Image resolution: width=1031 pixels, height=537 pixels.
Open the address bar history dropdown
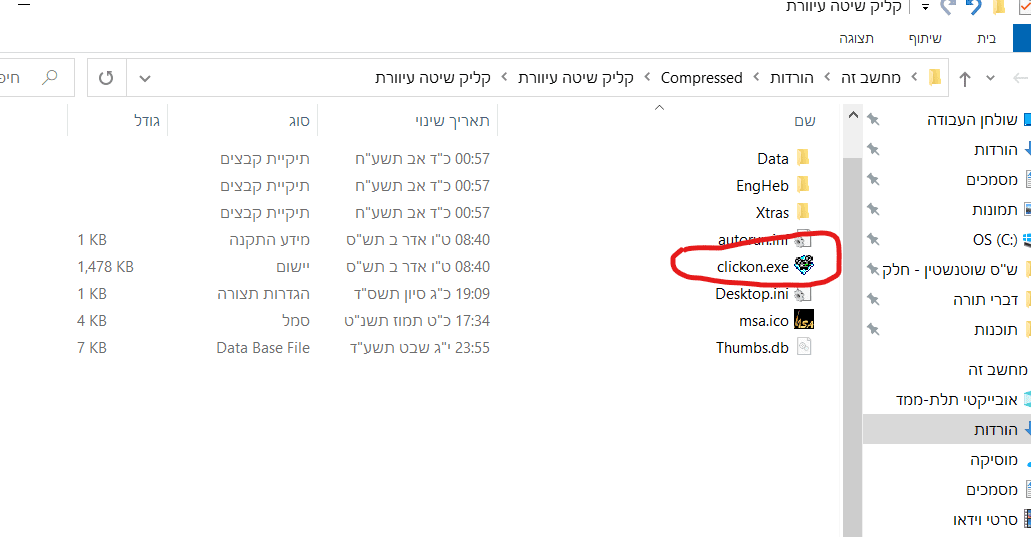click(145, 78)
